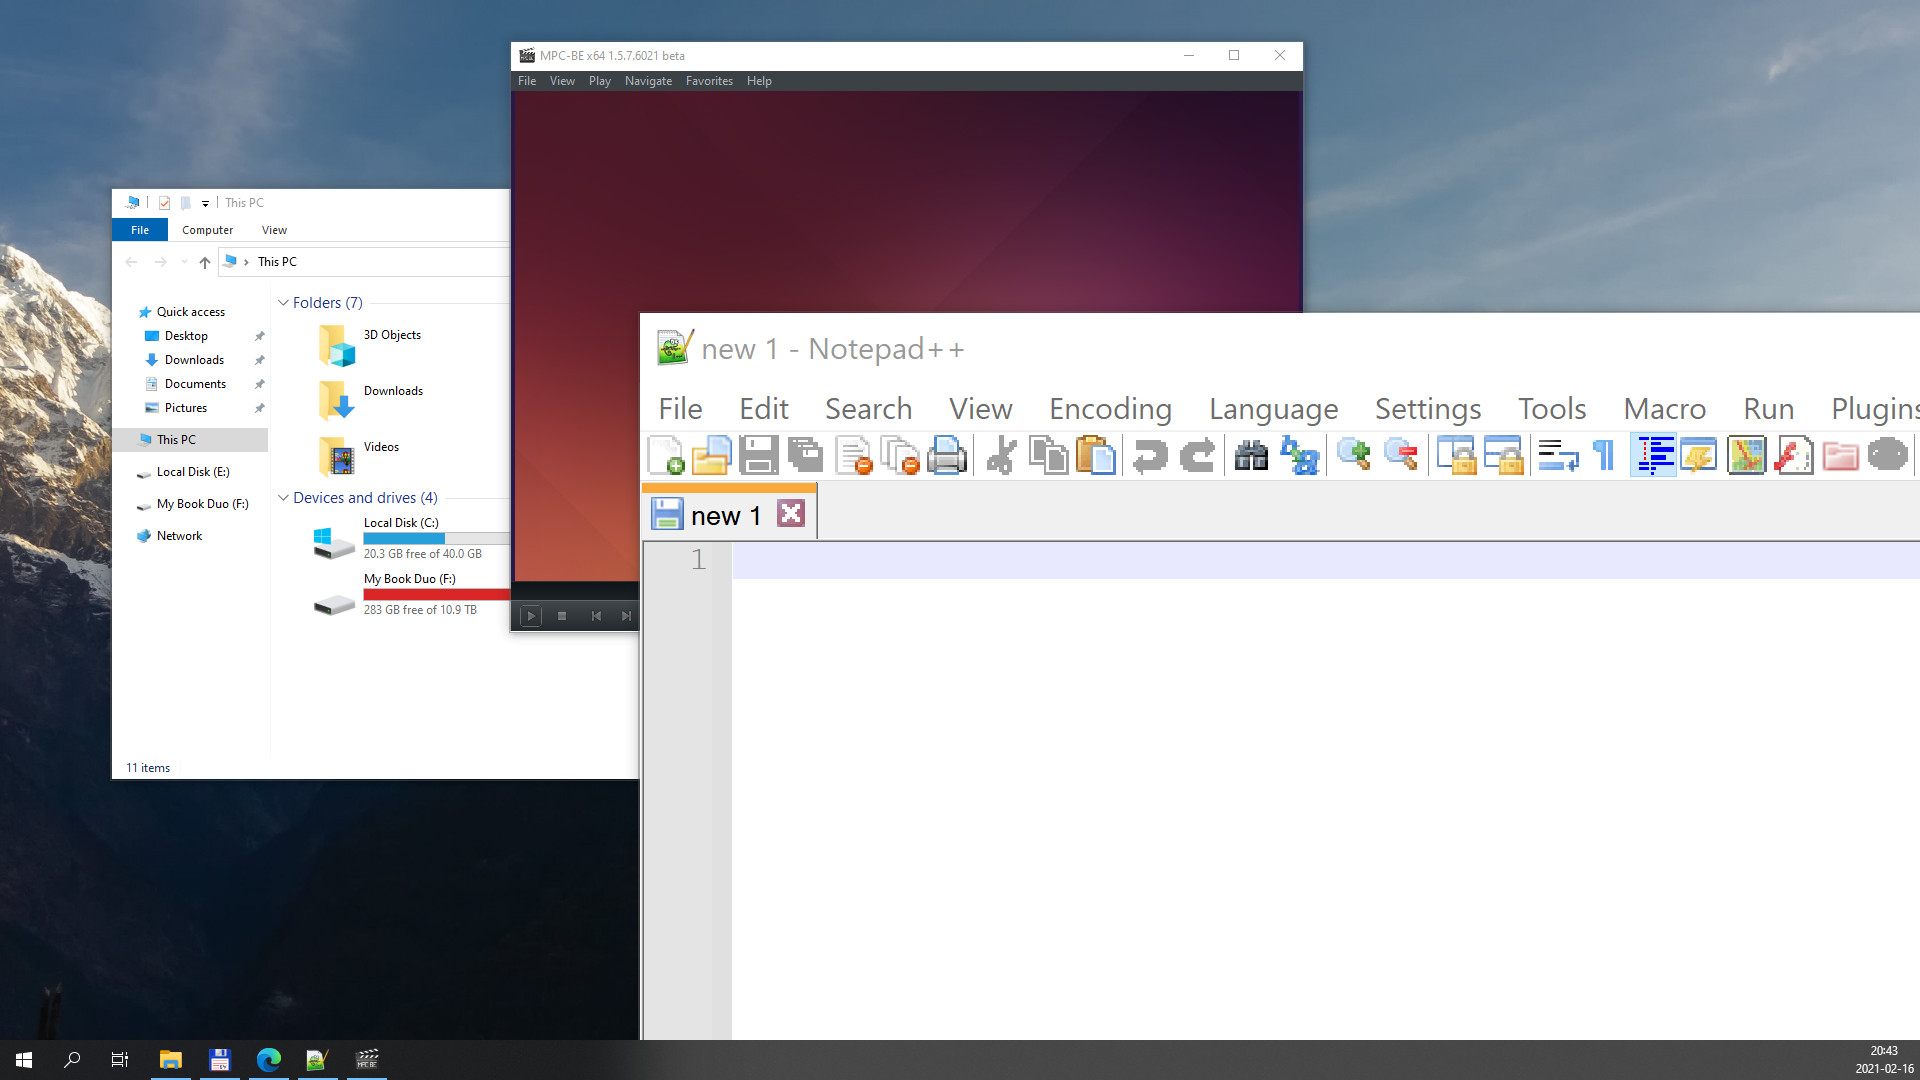Undo last edit with the undo arrow icon
The height and width of the screenshot is (1080, 1920).
(x=1148, y=455)
